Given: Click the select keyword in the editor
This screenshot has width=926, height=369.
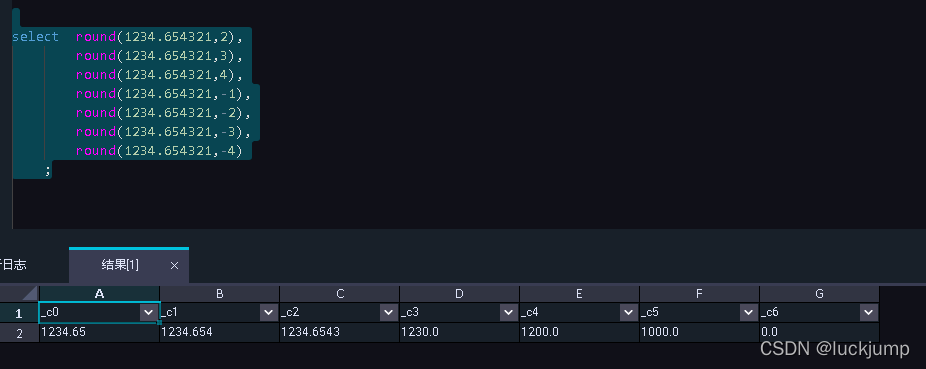Looking at the screenshot, I should click(x=35, y=37).
